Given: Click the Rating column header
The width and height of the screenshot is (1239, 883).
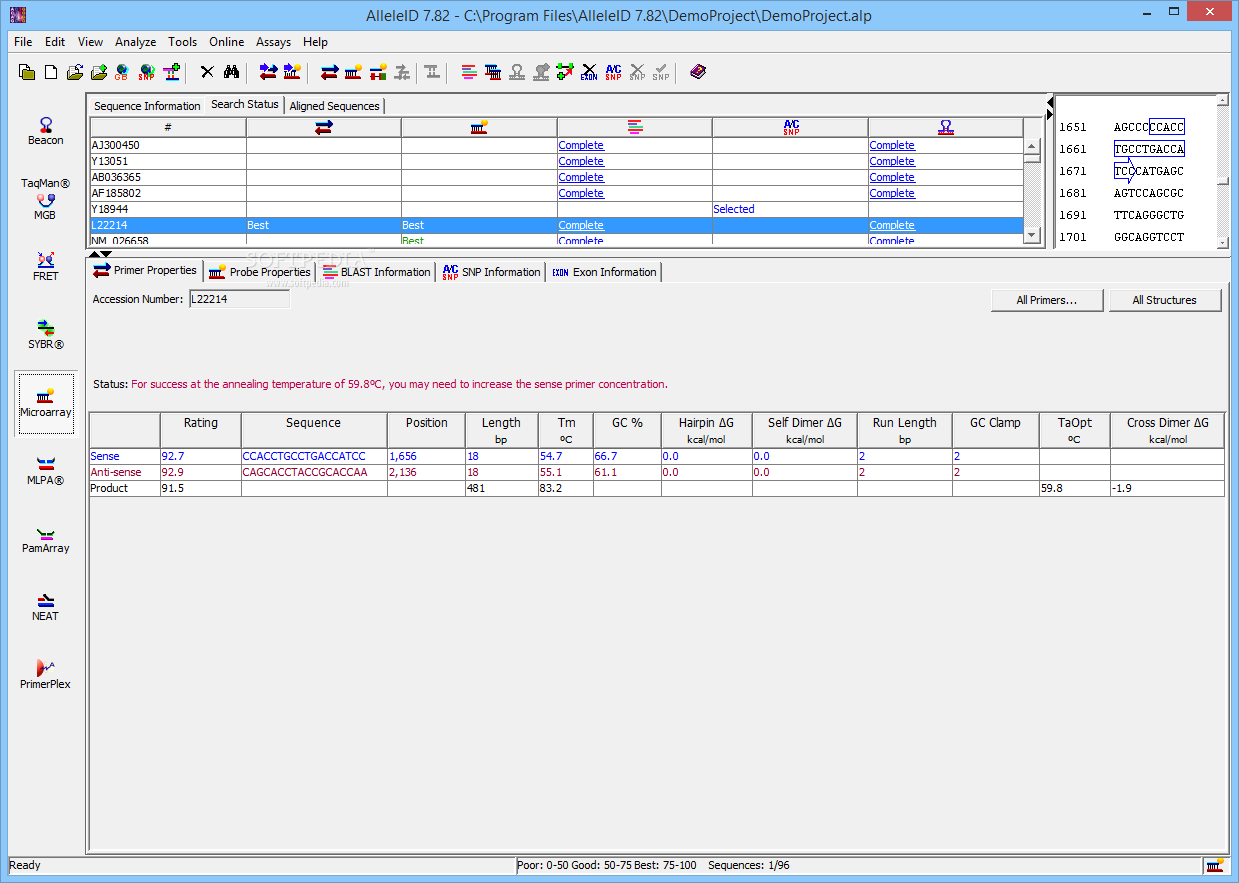Looking at the screenshot, I should click(200, 430).
